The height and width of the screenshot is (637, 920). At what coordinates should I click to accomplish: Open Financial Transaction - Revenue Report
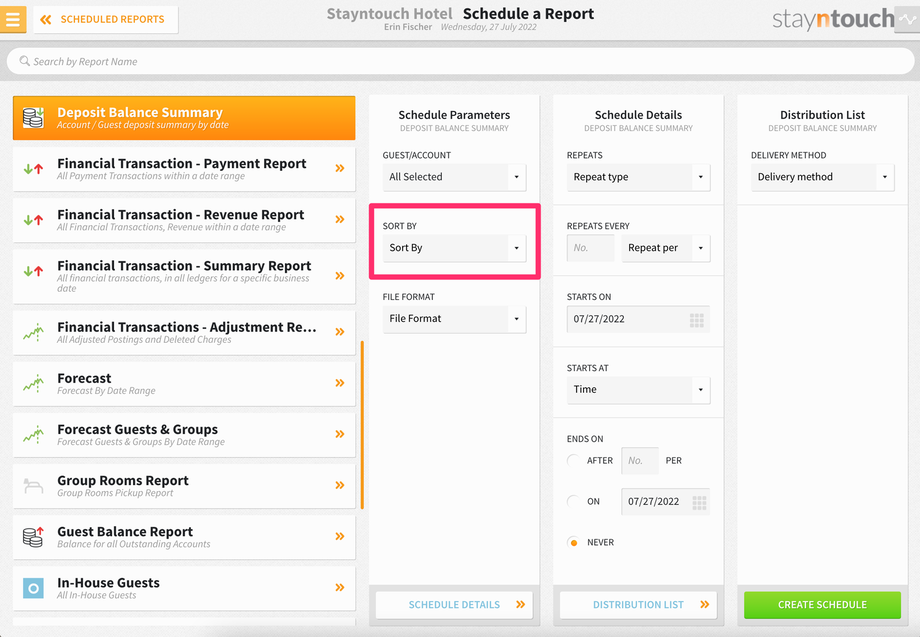pos(184,220)
